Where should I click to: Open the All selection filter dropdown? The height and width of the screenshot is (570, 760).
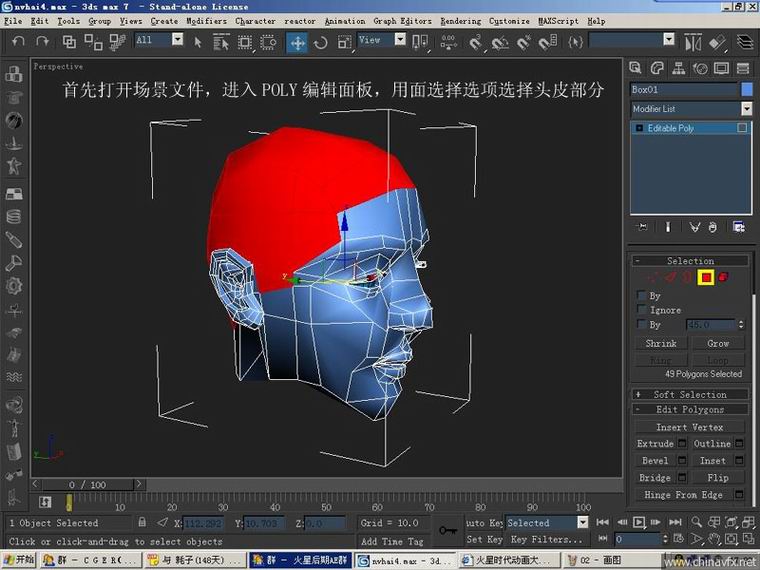pyautogui.click(x=177, y=39)
